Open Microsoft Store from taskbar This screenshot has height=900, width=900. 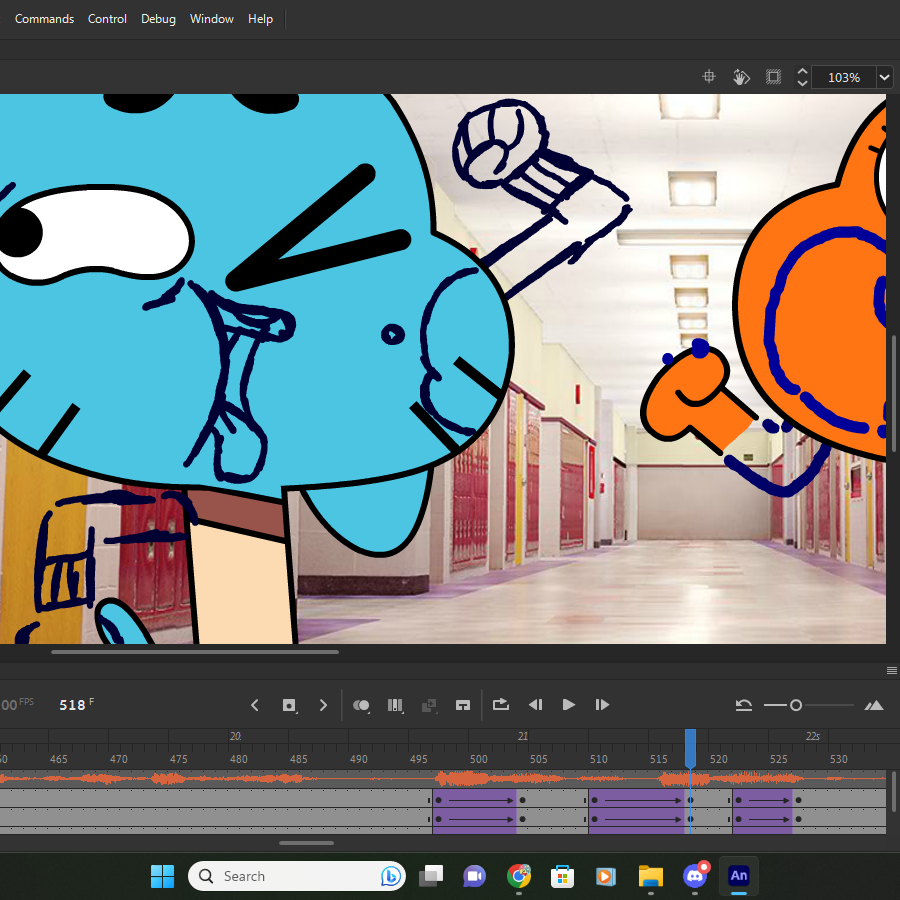click(562, 876)
